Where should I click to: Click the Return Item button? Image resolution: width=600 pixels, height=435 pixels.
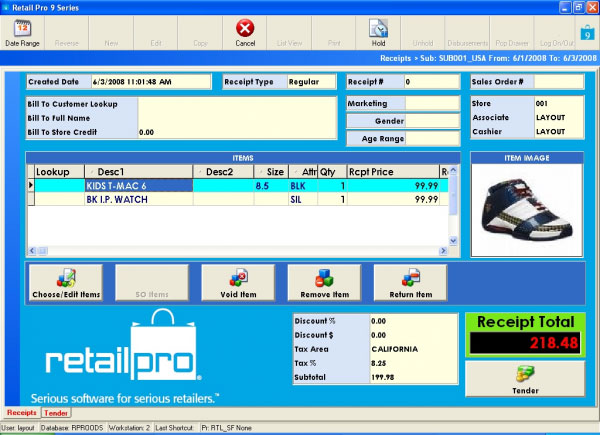(x=411, y=282)
